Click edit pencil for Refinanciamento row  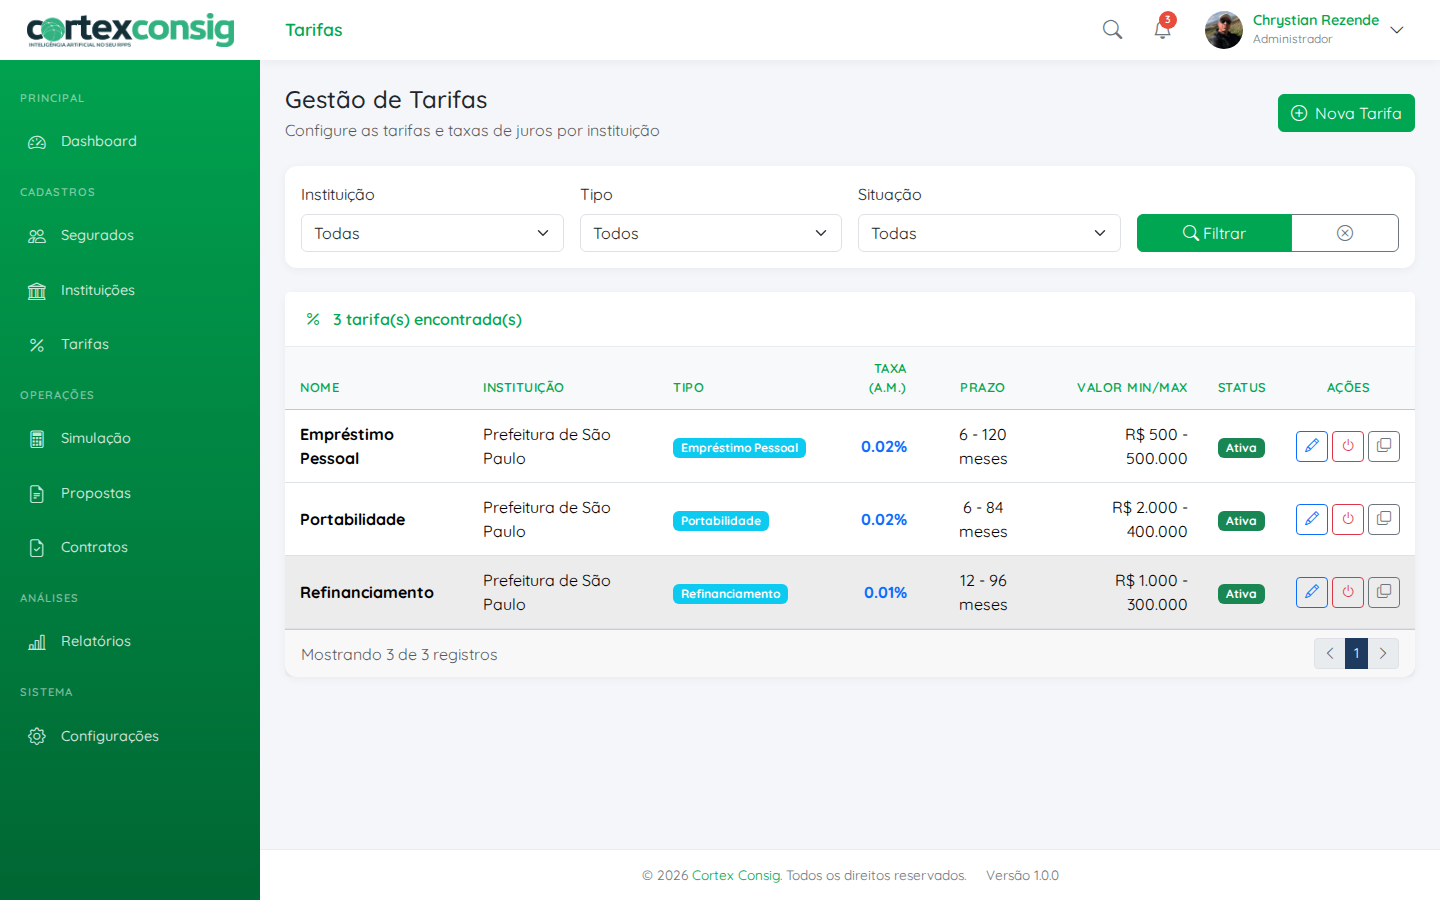[1311, 592]
